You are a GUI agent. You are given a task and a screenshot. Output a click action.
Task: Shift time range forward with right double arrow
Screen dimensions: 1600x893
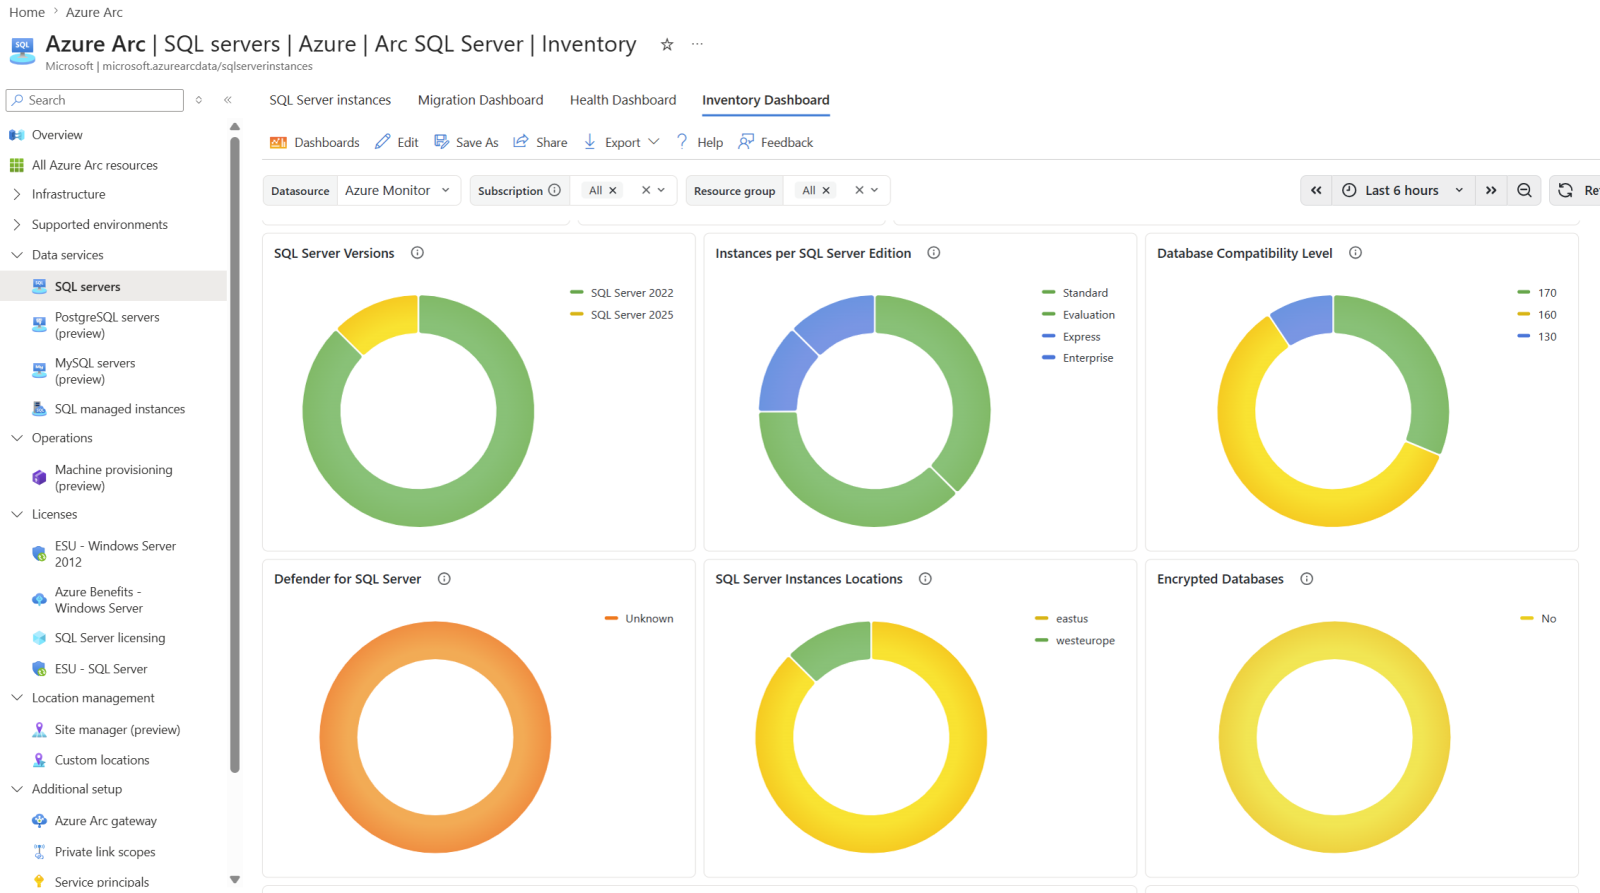1491,190
